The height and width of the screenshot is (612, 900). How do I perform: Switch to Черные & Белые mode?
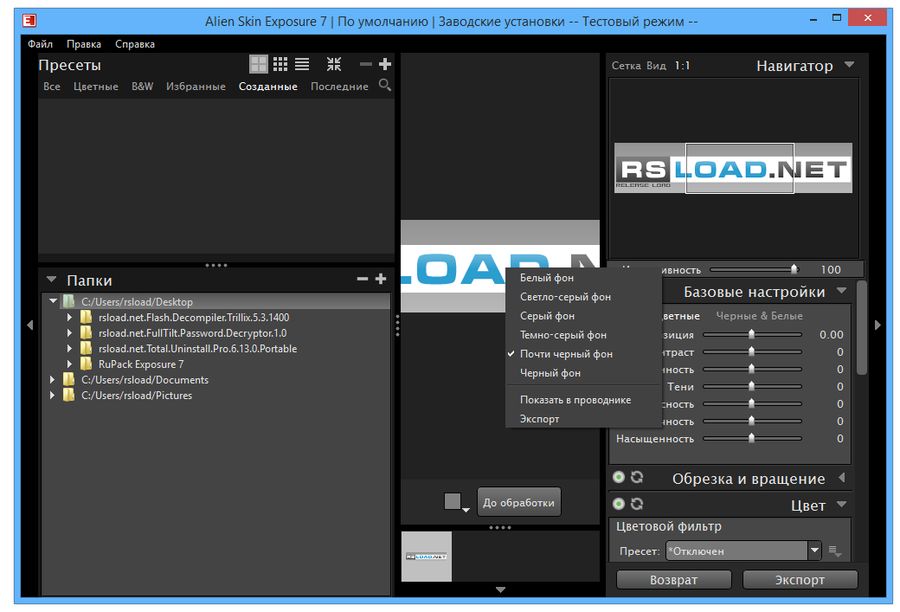[759, 316]
